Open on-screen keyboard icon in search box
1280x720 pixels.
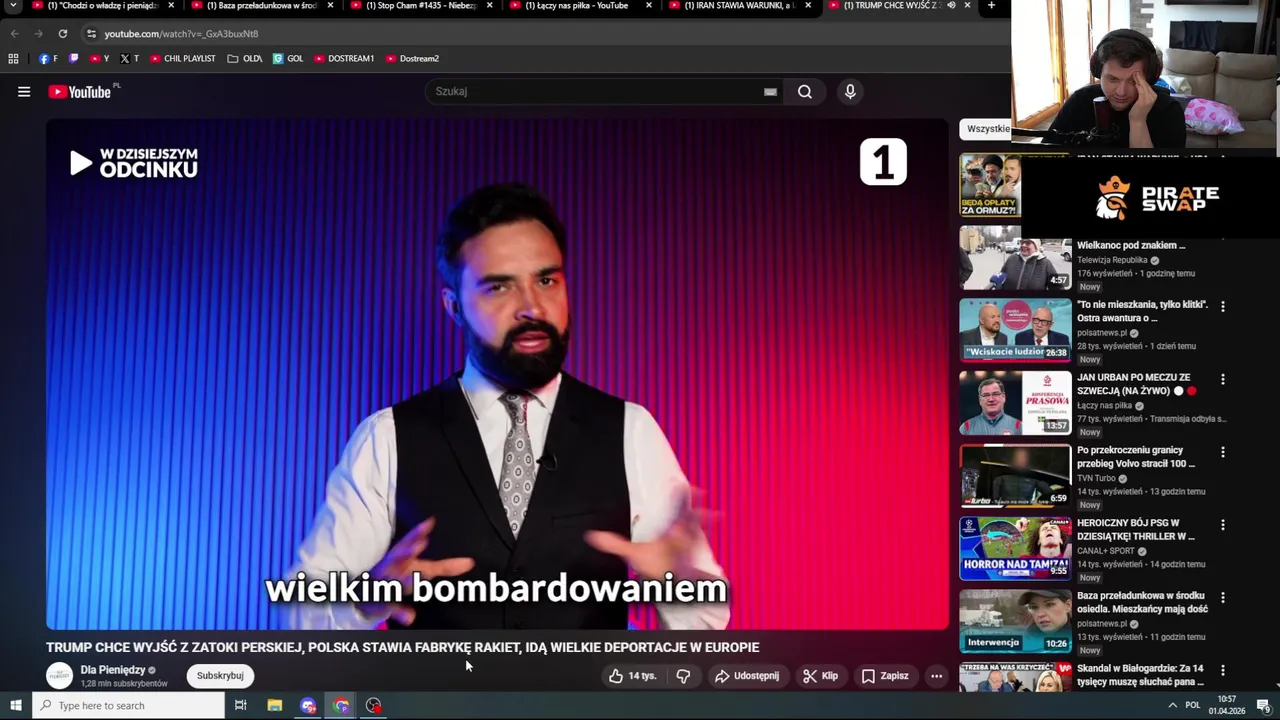pyautogui.click(x=770, y=92)
